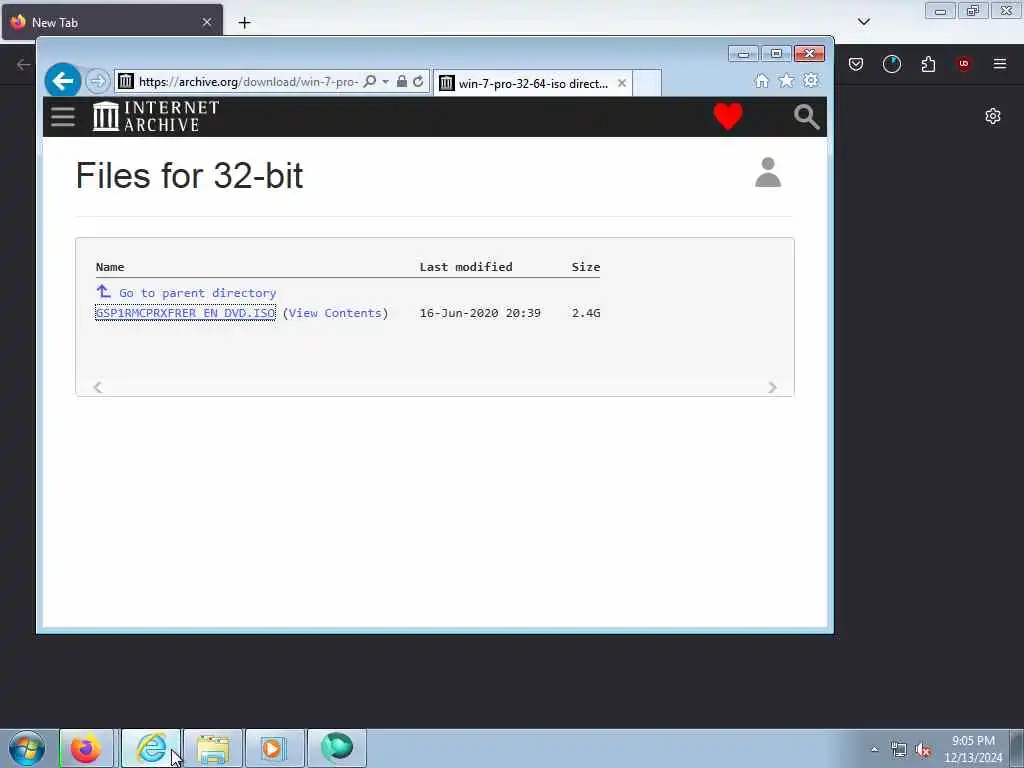
Task: Click the IE Home icon
Action: [761, 80]
